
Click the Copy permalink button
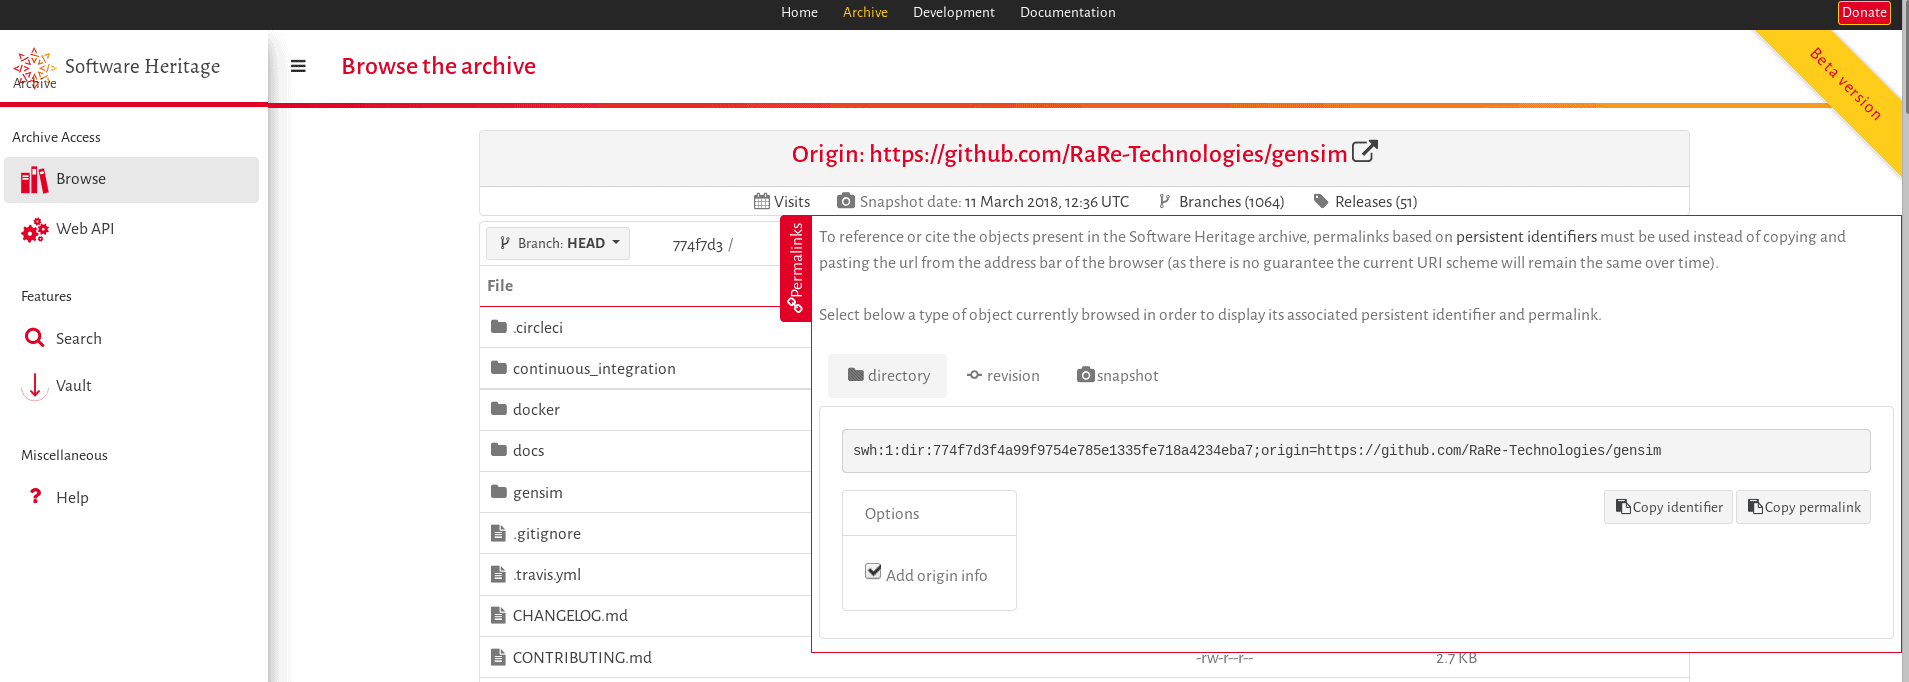pyautogui.click(x=1803, y=507)
